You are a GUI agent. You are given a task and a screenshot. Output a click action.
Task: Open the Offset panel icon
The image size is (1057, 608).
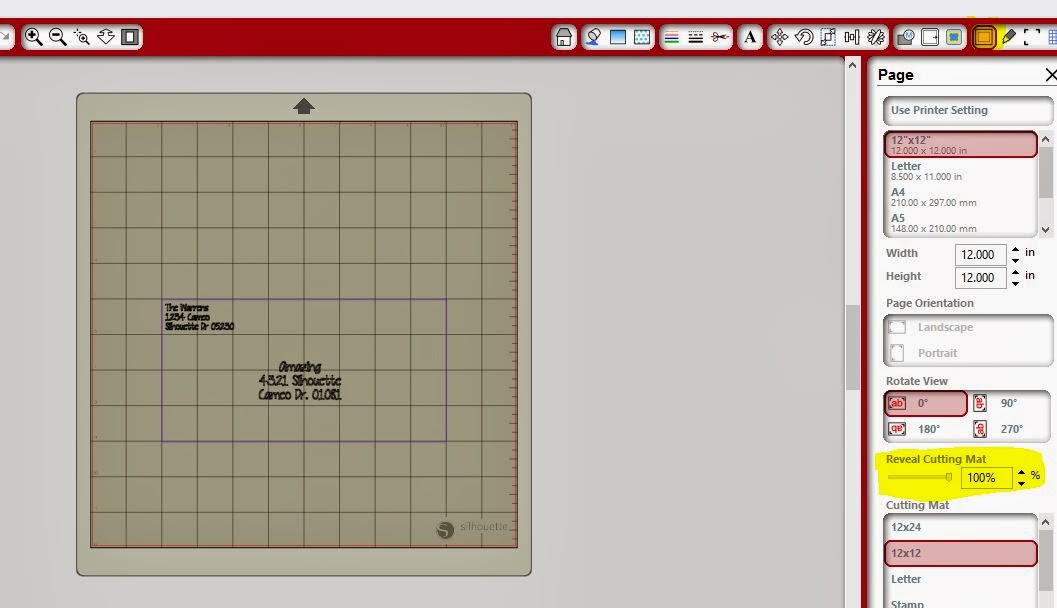tap(930, 37)
